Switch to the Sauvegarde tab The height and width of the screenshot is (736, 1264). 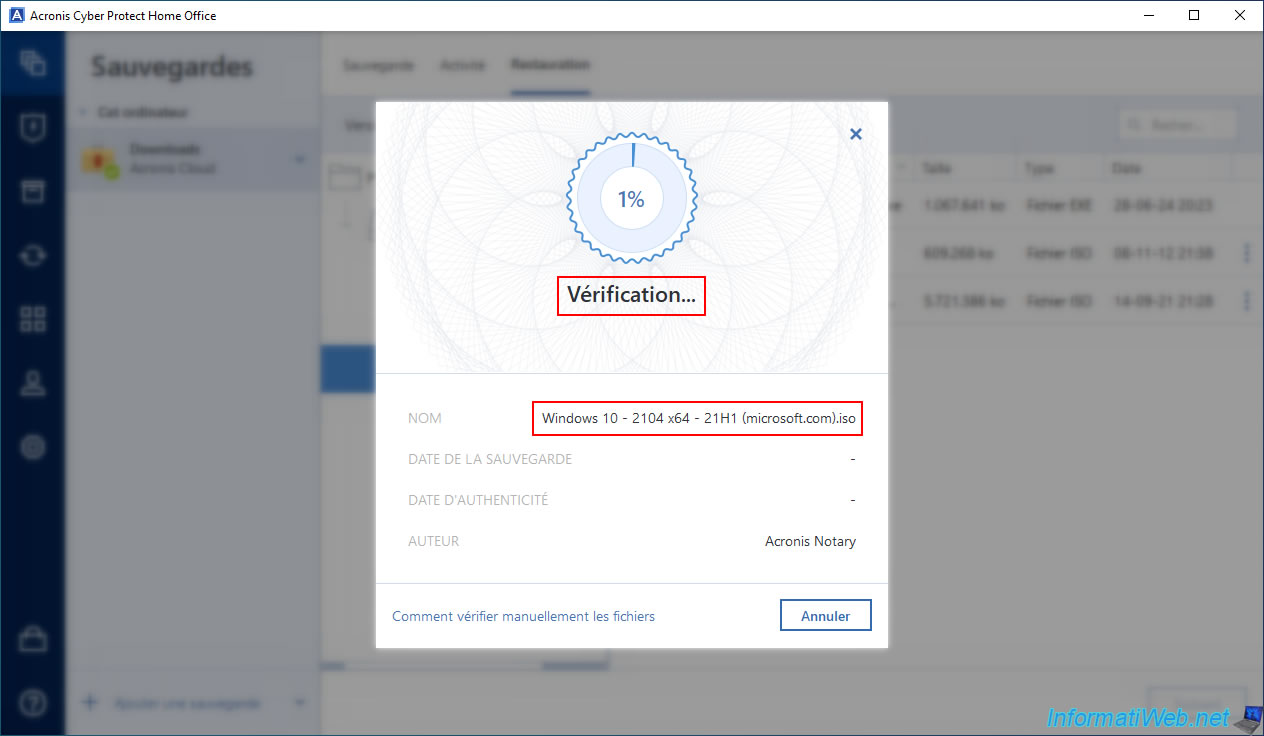[x=378, y=65]
